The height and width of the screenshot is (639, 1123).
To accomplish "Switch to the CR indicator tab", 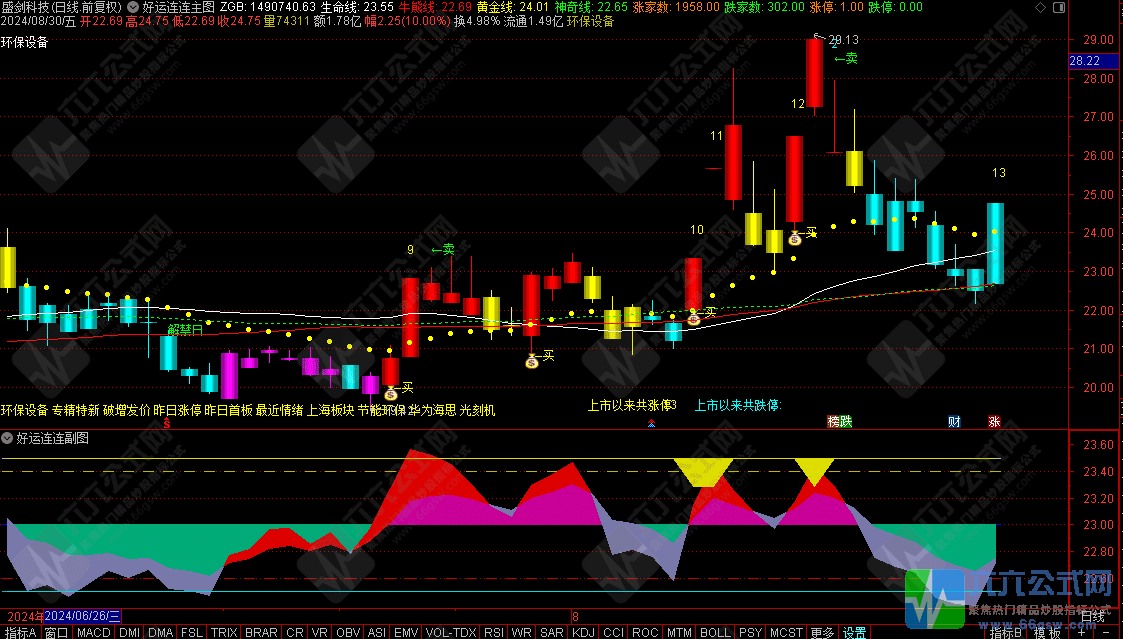I will 294,633.
